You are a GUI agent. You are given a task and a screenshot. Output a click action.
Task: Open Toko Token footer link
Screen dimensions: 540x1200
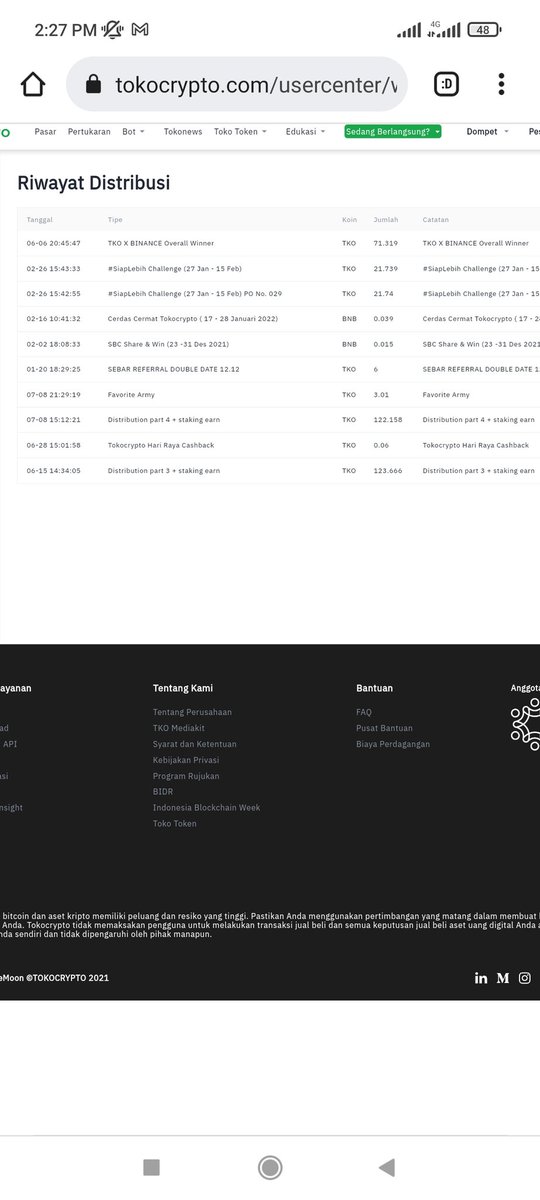coord(175,824)
